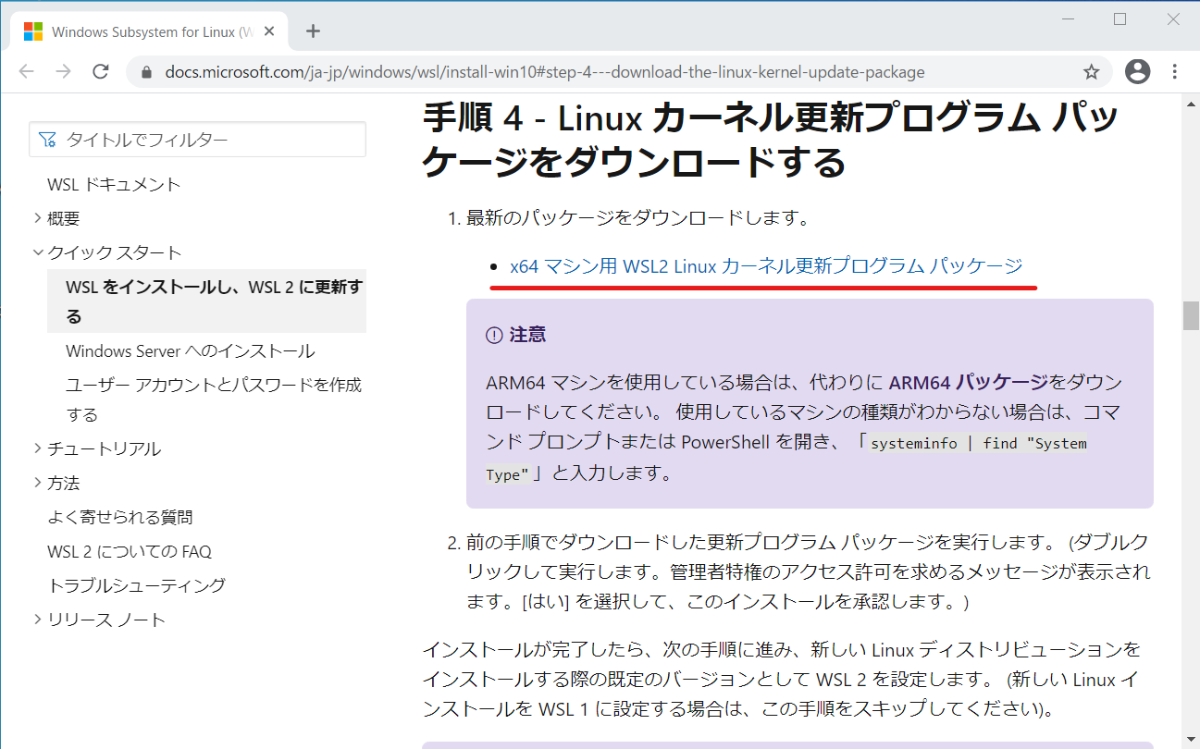Reload the current page
Screen dimensions: 1200x749
tap(100, 72)
